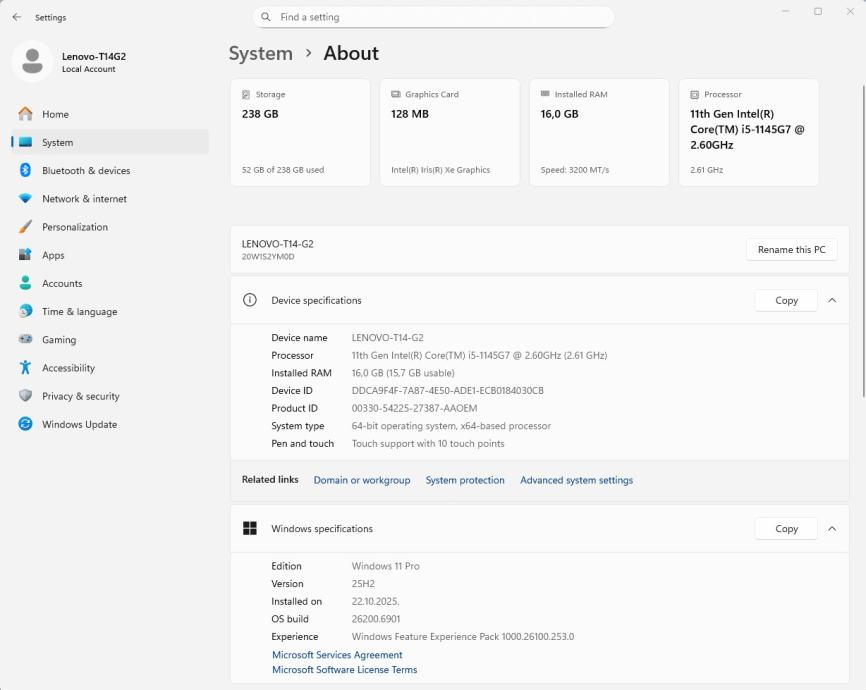Open the Accessibility icon in sidebar

25,368
